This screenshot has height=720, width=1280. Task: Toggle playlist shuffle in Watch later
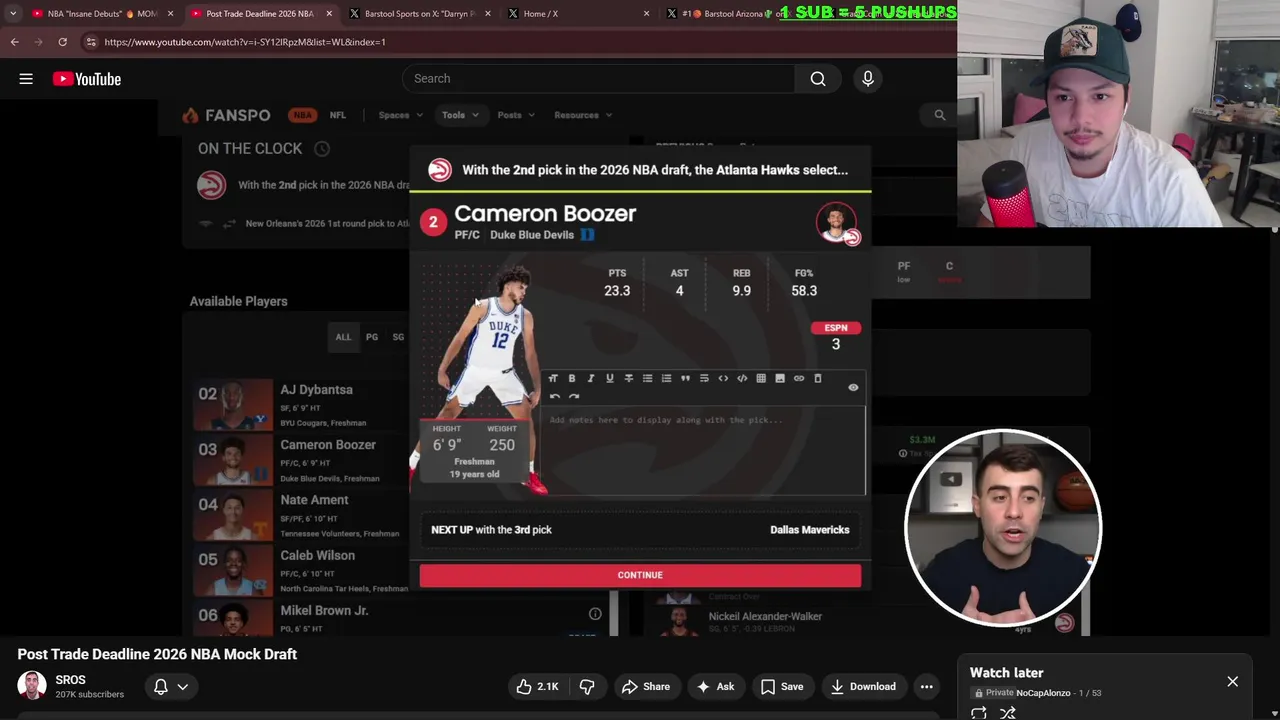(1008, 713)
